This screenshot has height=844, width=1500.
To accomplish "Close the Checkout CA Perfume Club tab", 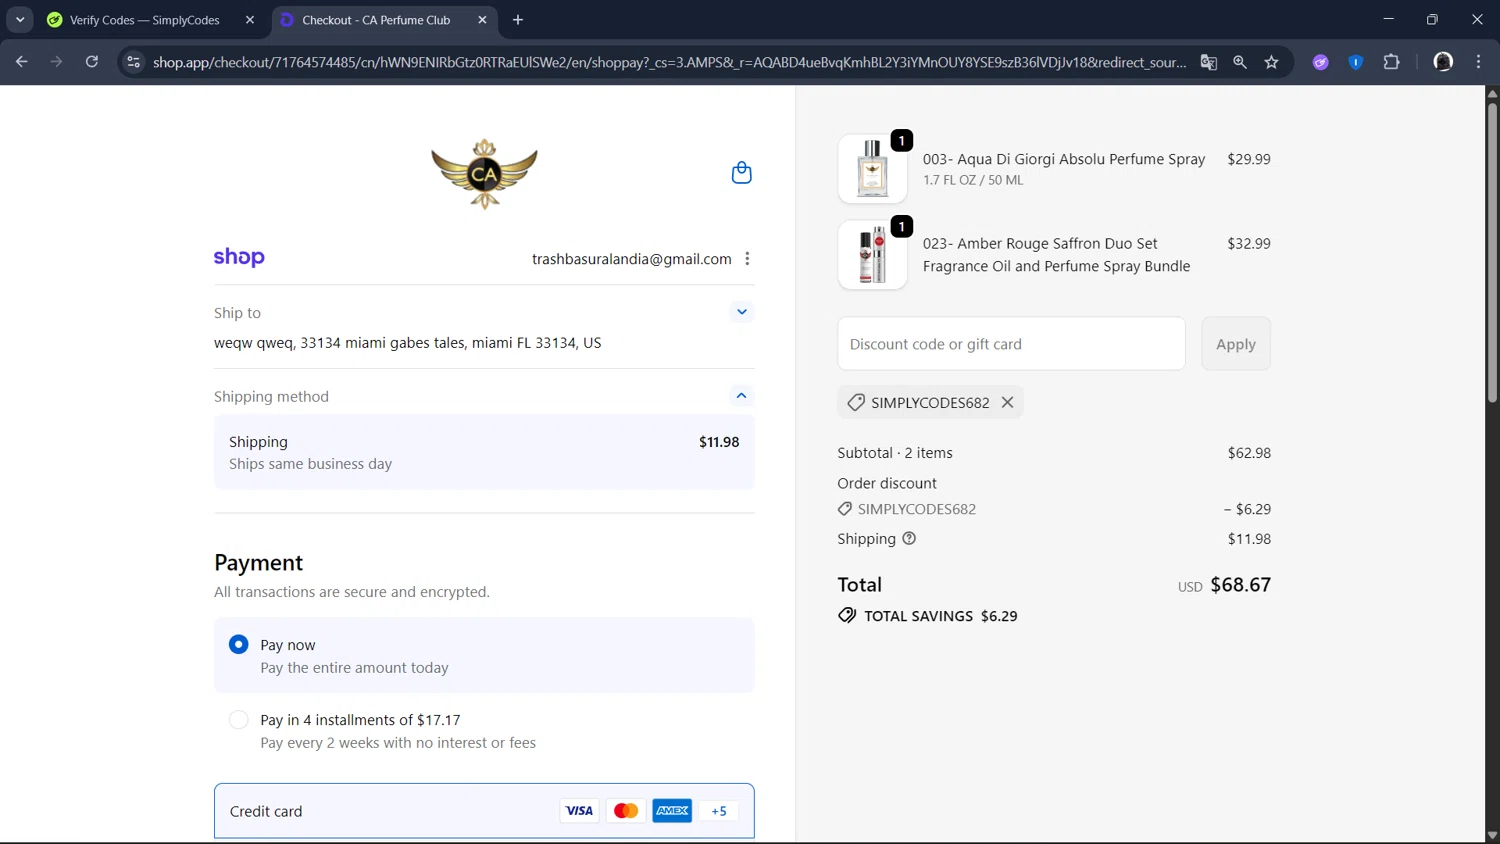I will (x=482, y=20).
